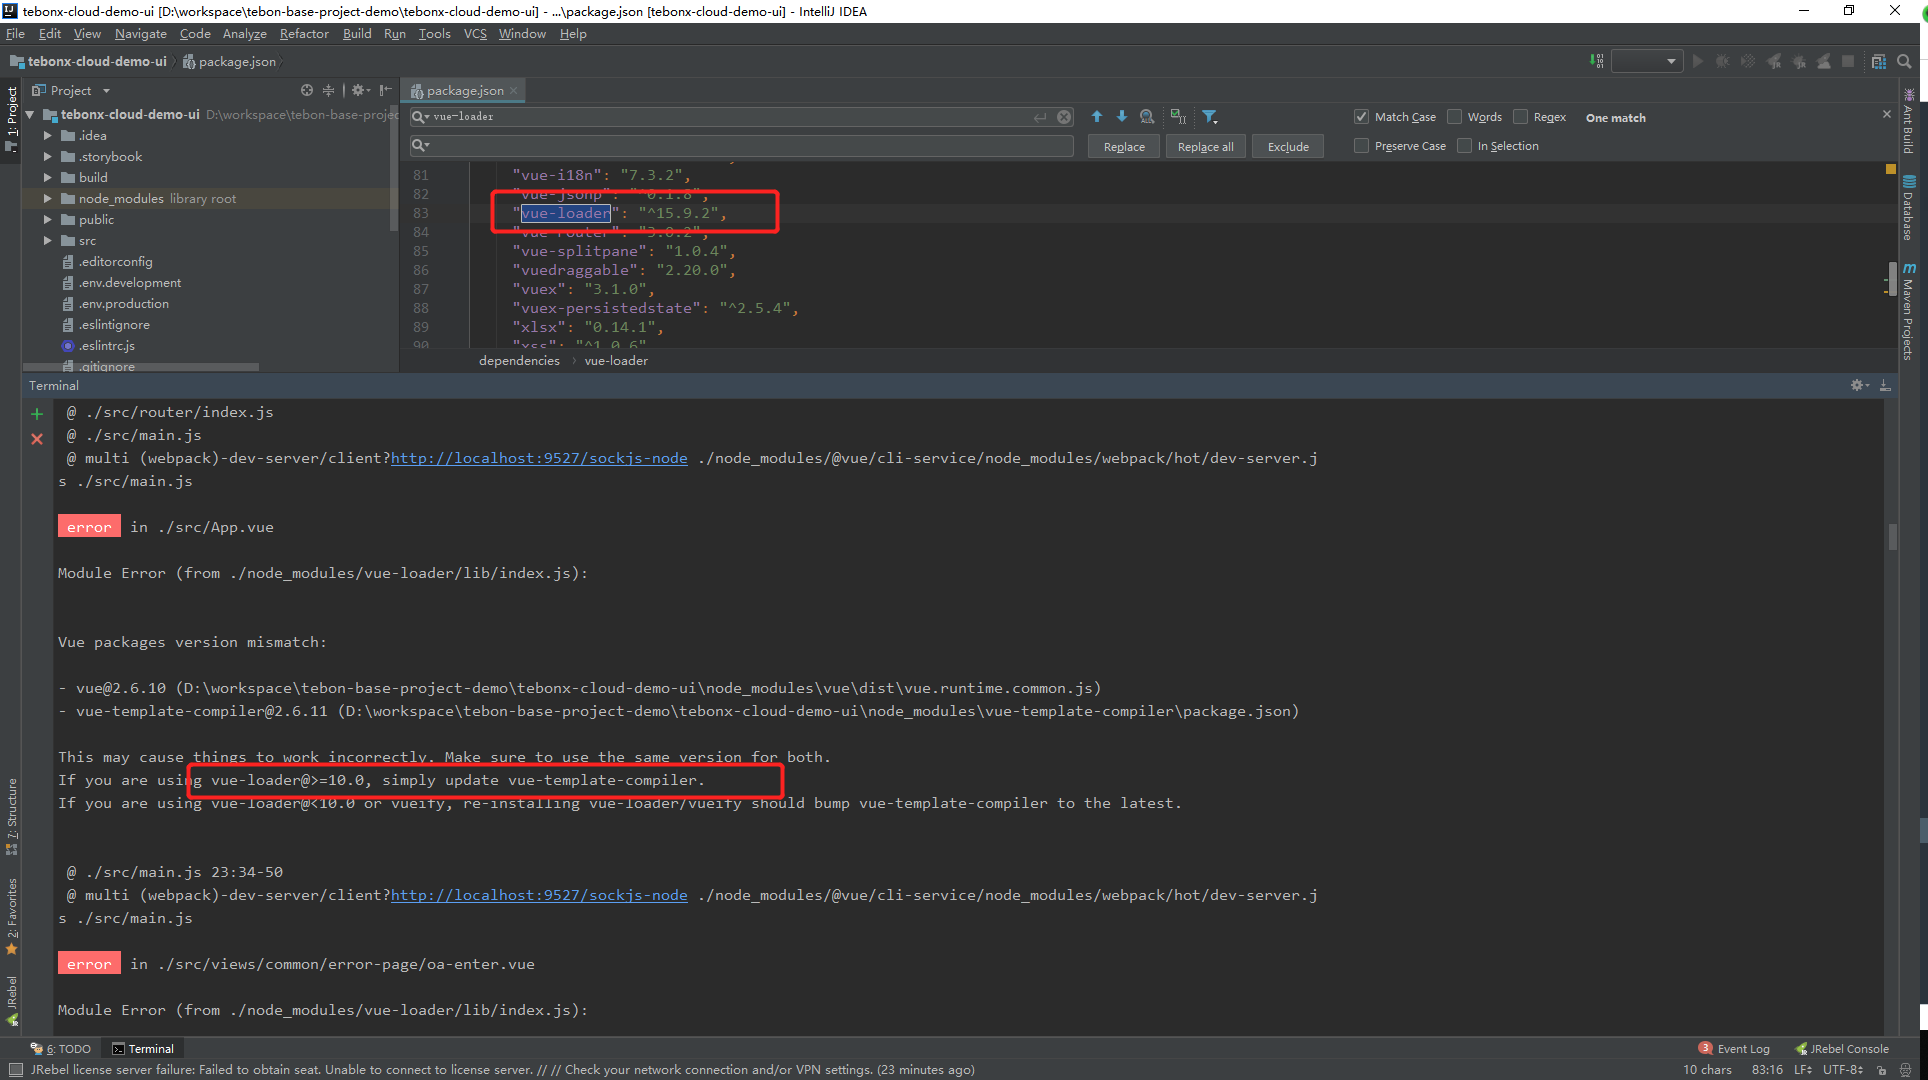Select the package.json editor tab

[x=464, y=91]
